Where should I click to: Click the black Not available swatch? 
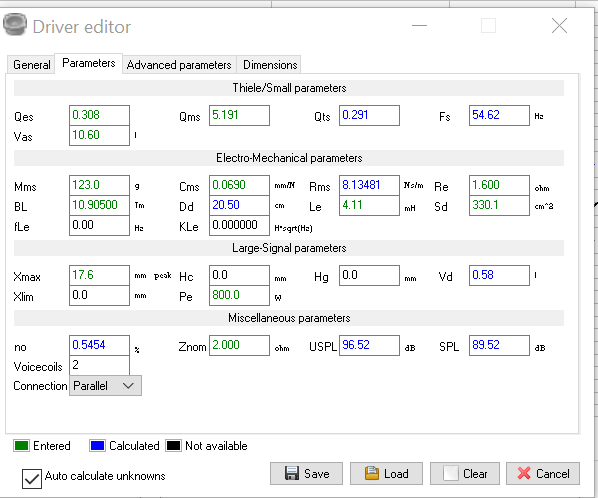tap(173, 445)
